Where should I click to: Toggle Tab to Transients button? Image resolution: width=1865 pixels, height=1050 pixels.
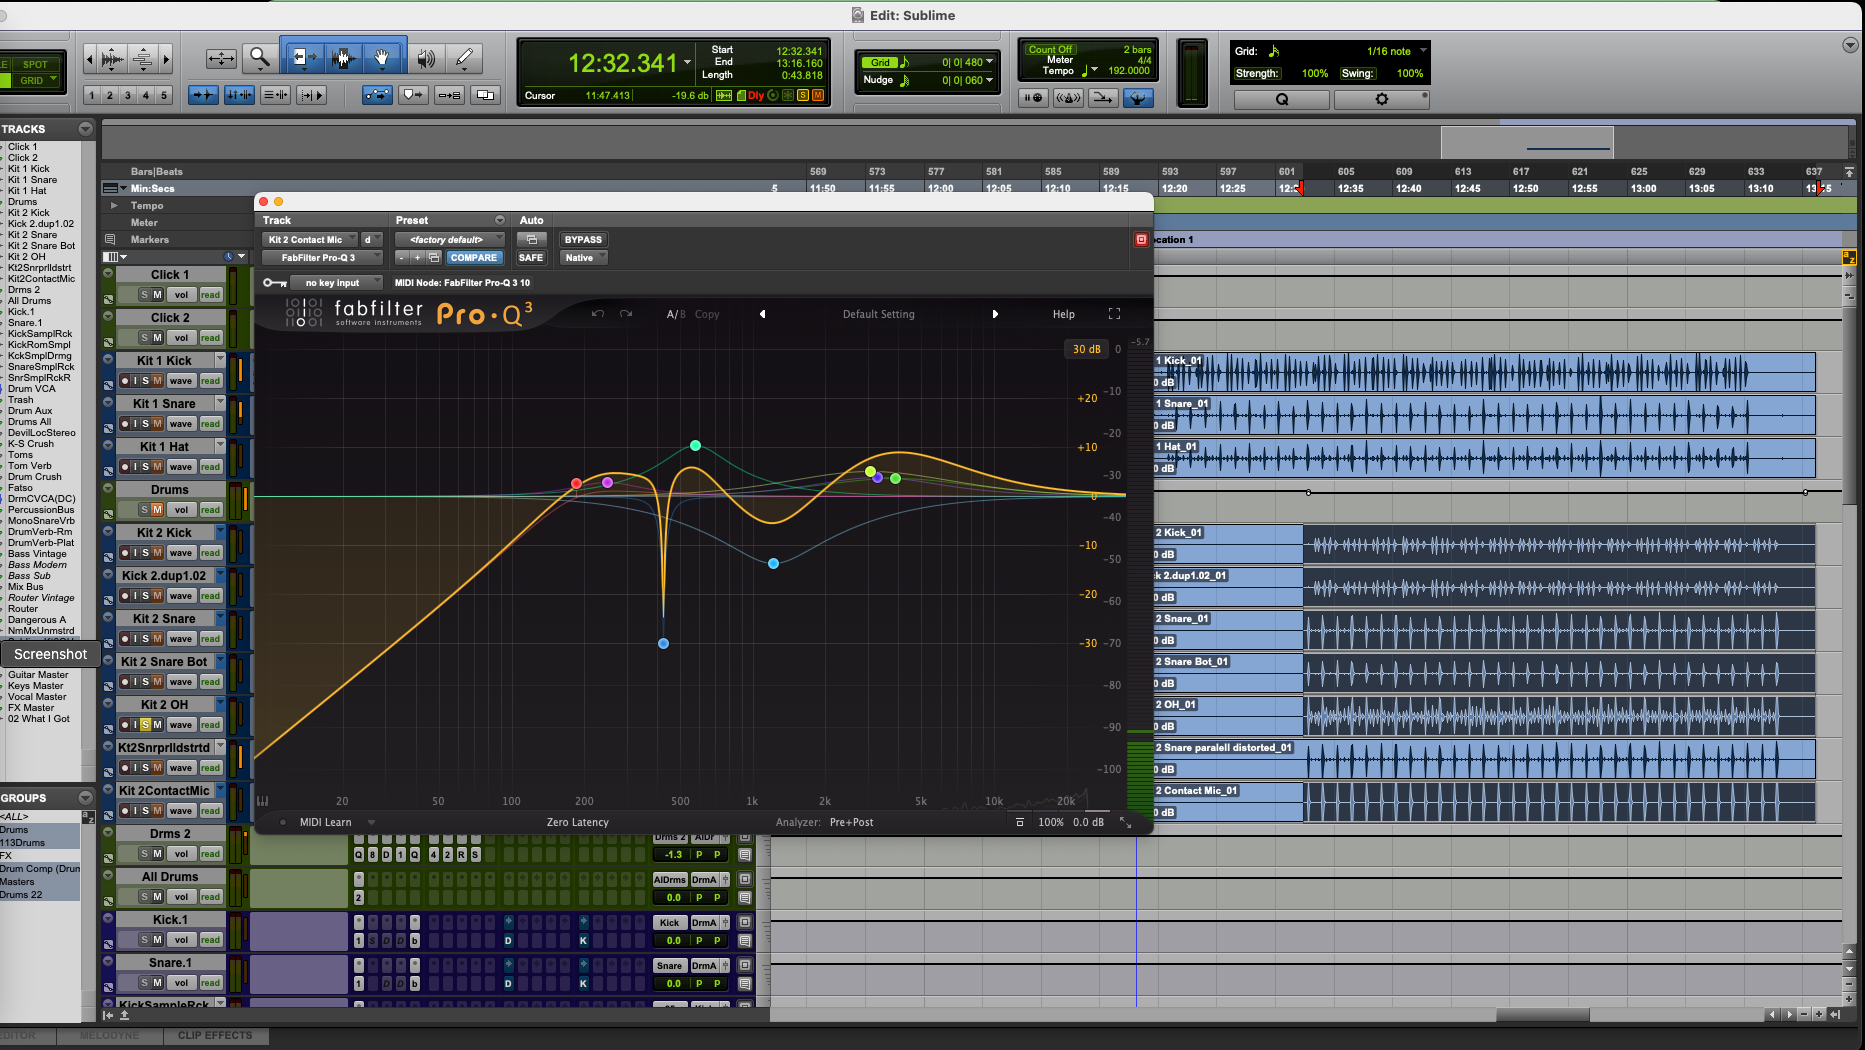[x=204, y=95]
